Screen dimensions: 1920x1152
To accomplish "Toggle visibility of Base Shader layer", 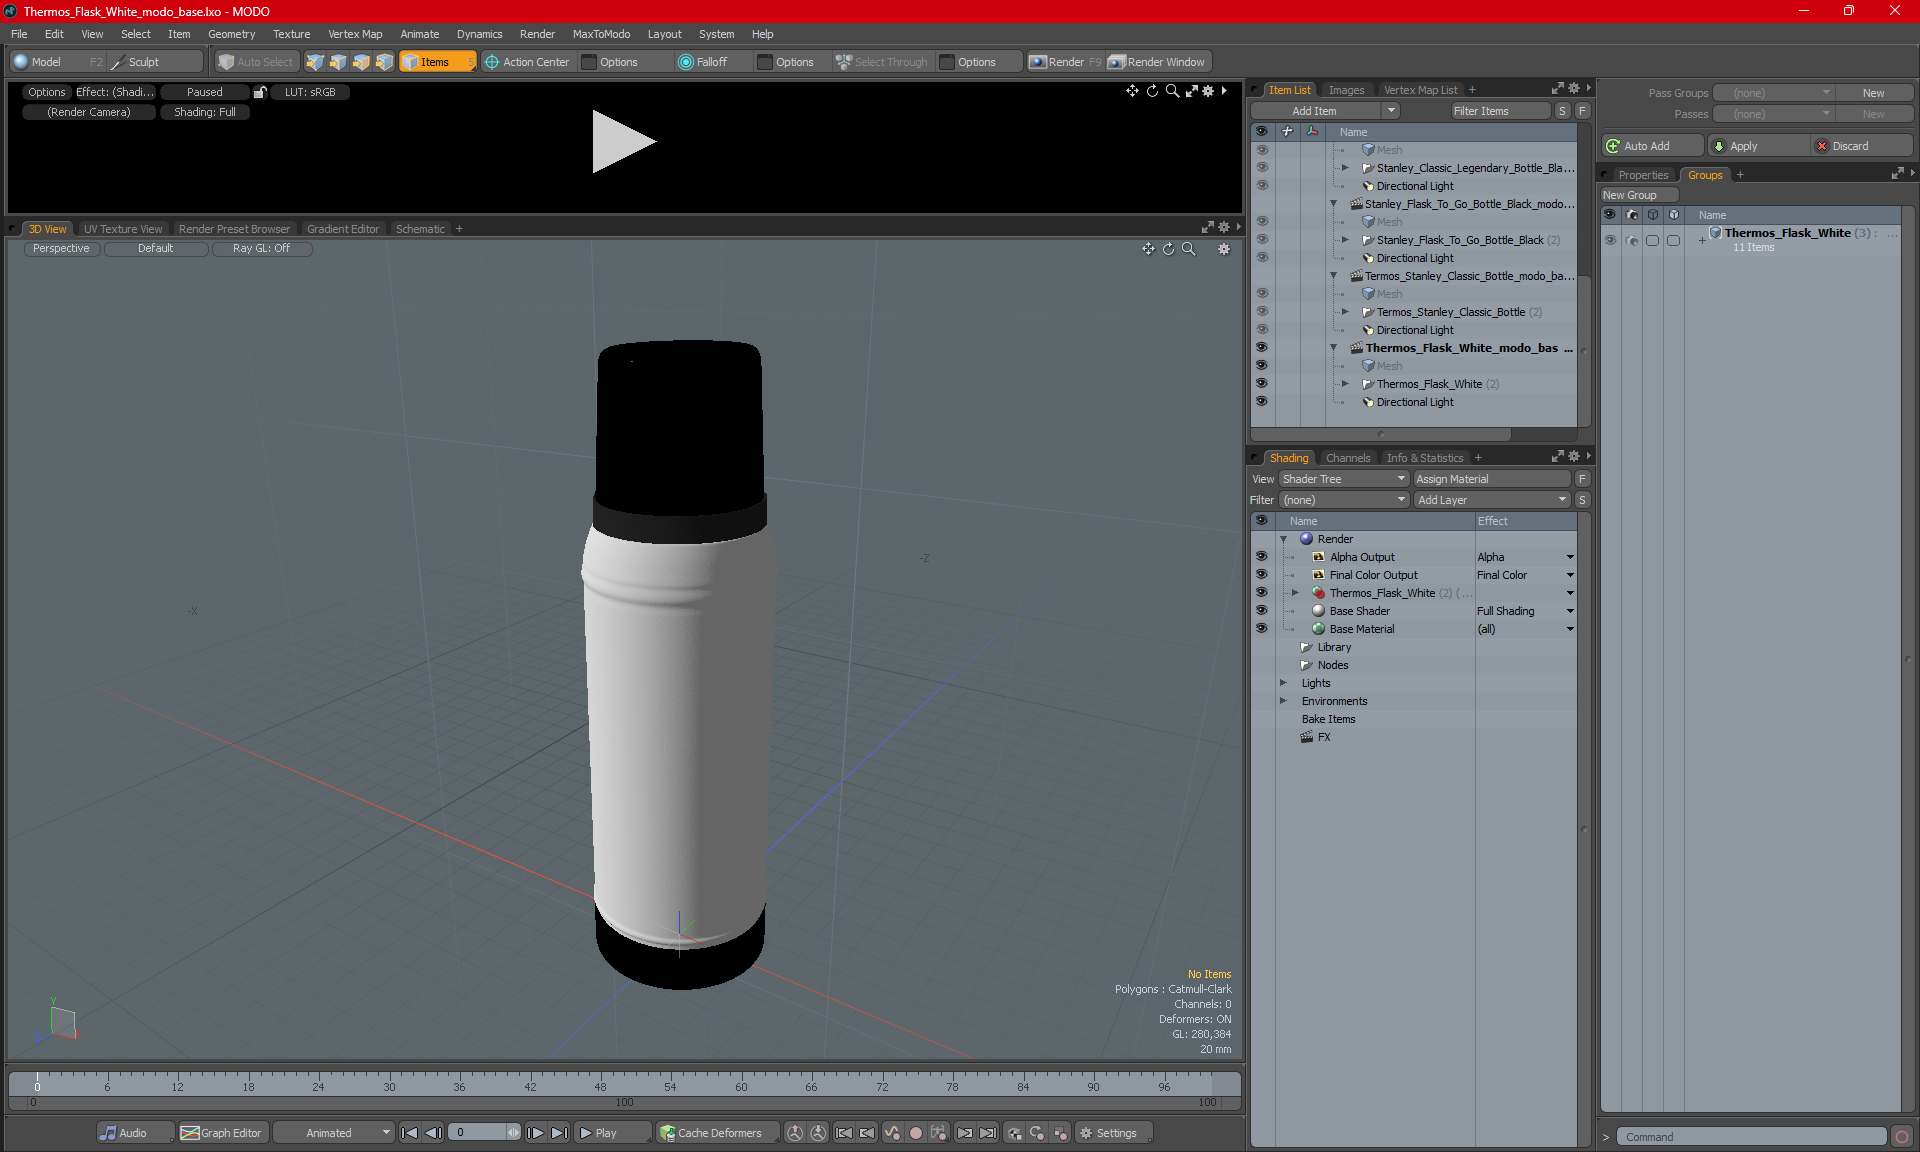I will [1261, 611].
